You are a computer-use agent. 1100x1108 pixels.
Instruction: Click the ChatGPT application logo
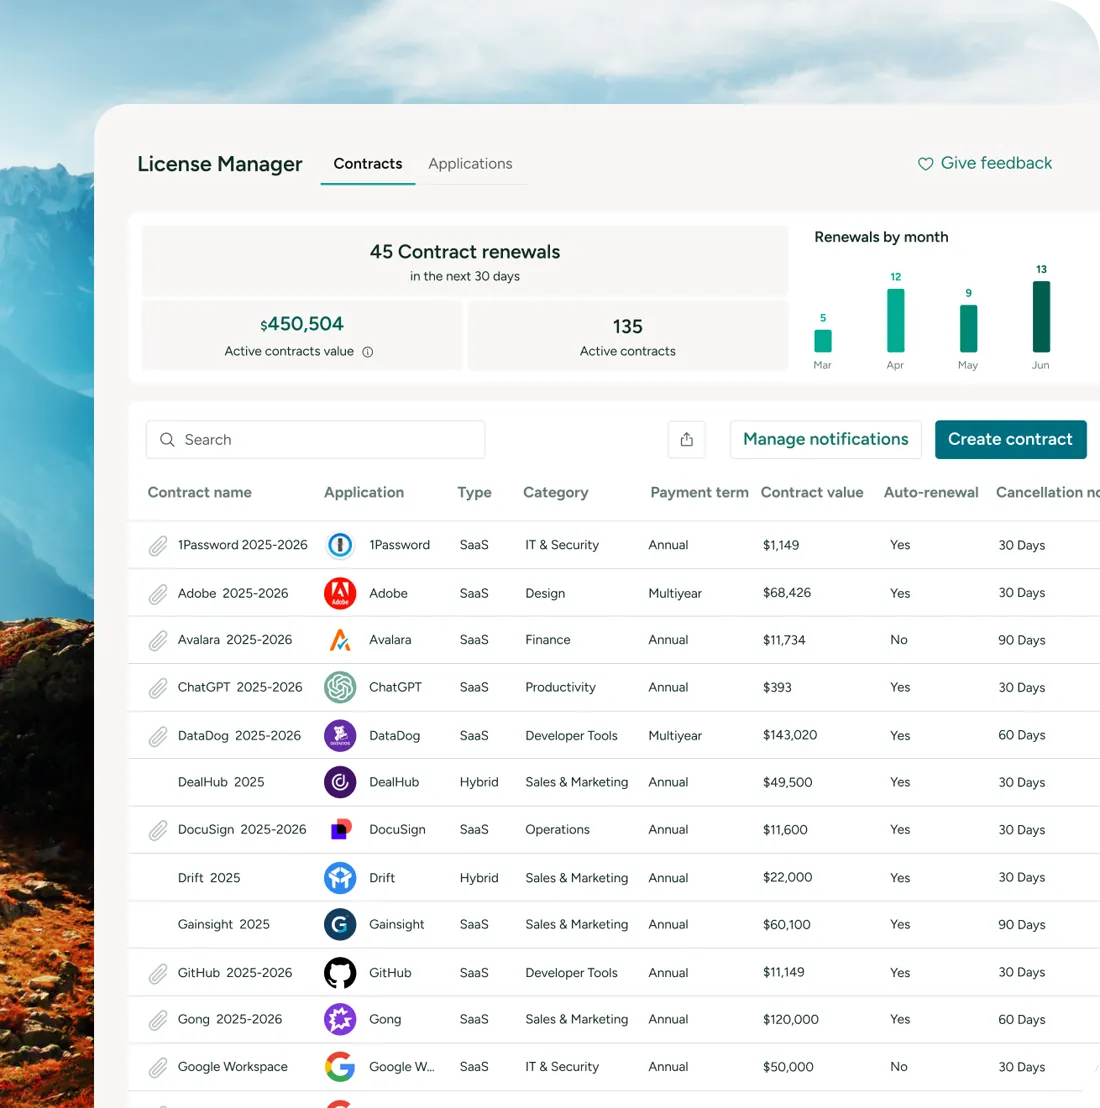coord(340,688)
